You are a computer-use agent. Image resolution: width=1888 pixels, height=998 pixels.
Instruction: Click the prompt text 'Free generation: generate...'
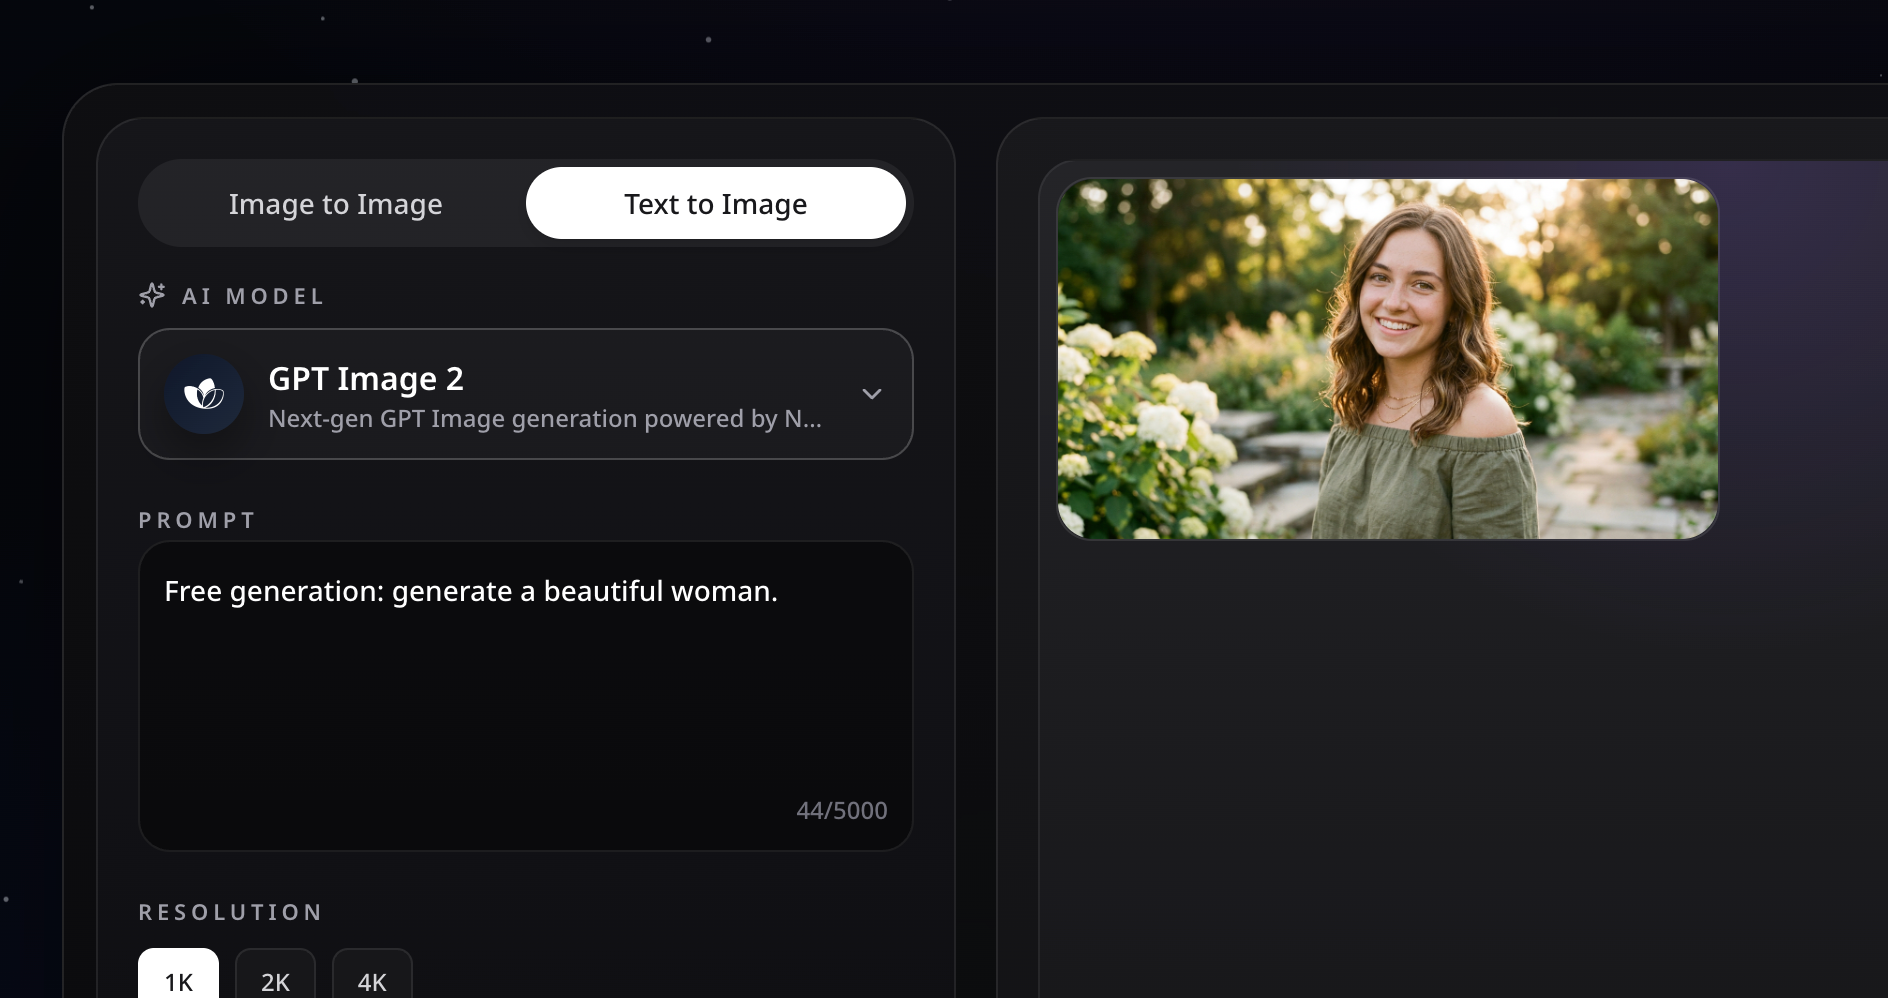tap(470, 592)
